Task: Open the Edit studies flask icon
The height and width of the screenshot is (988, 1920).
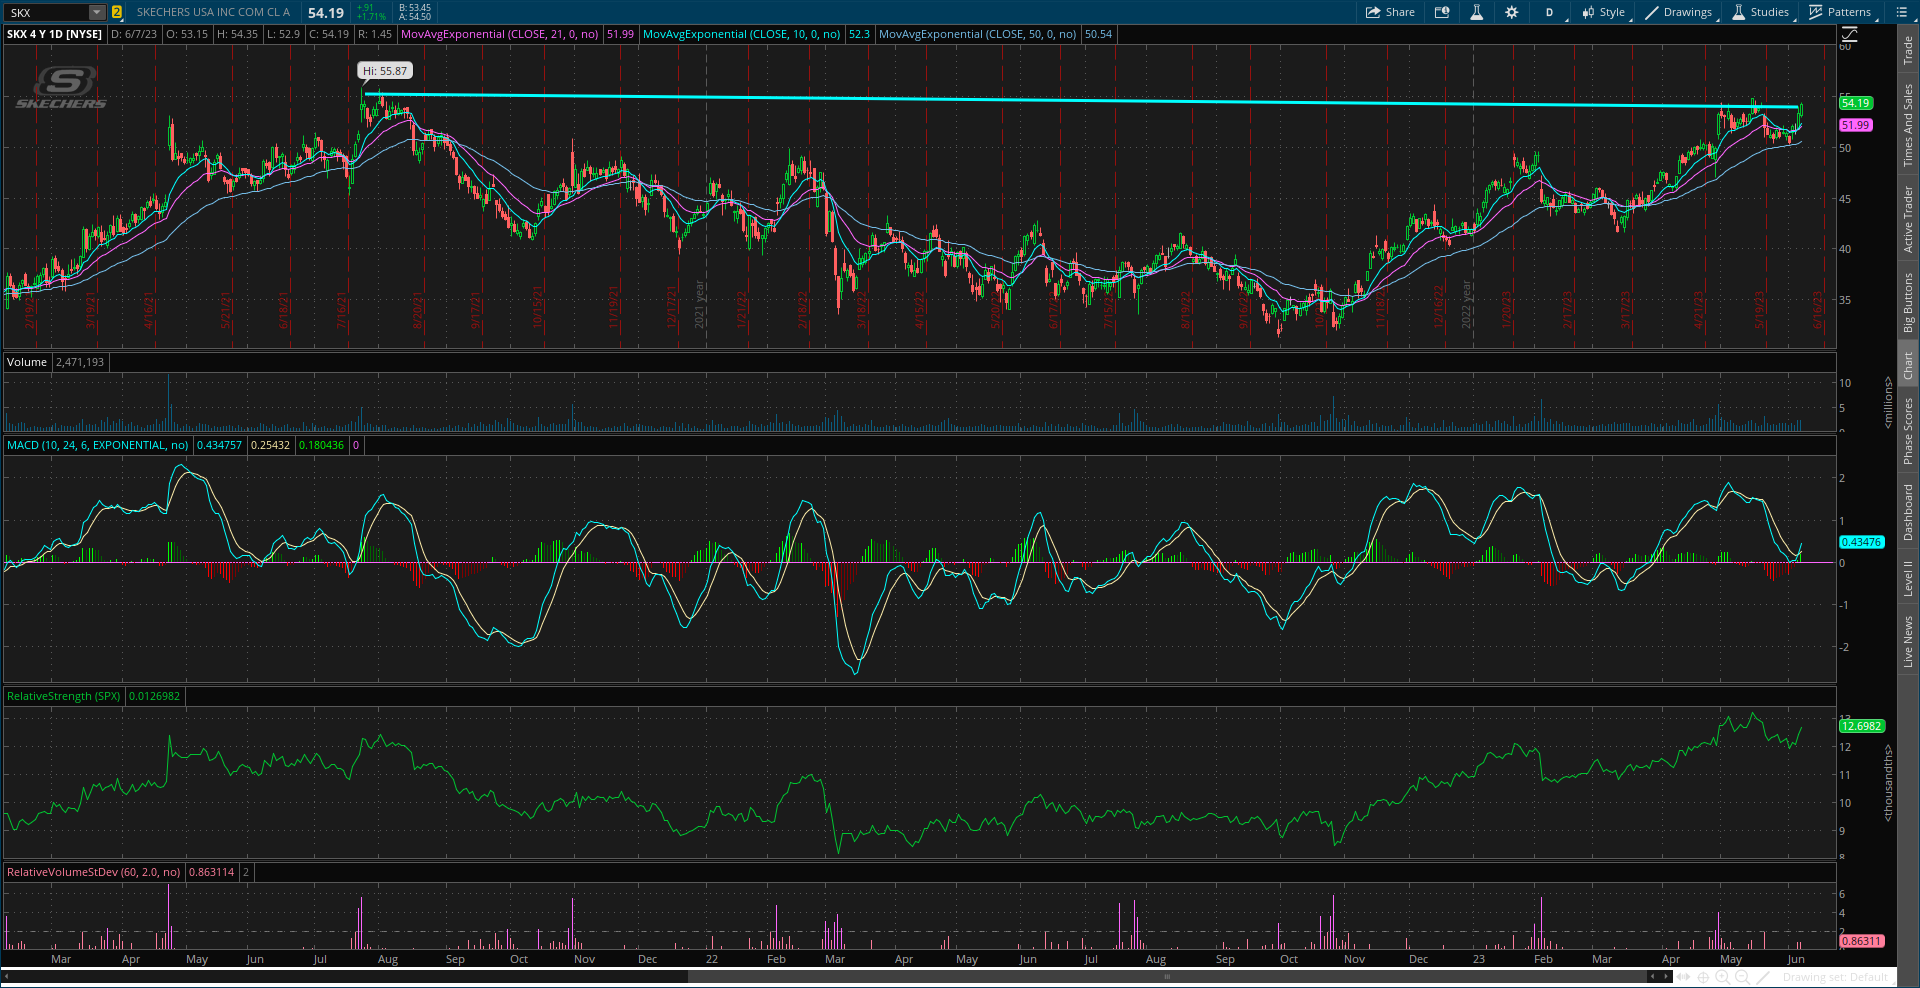Action: point(1476,12)
